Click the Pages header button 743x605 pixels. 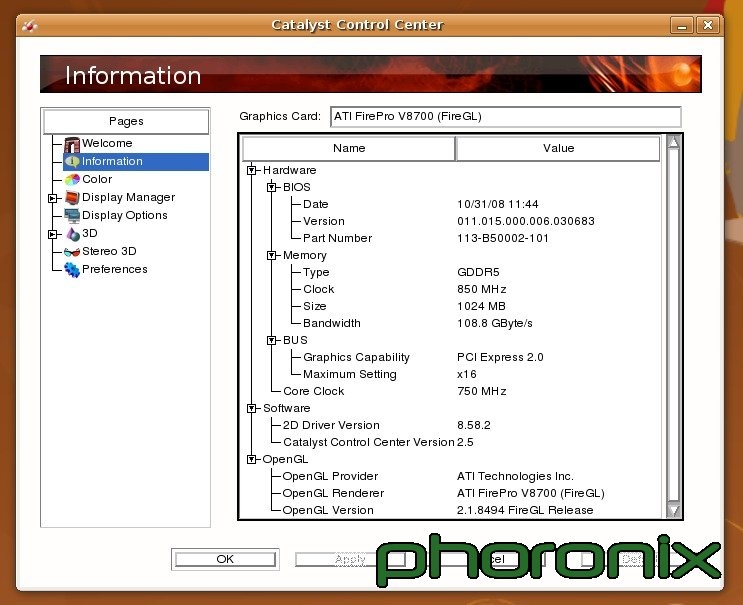pos(126,121)
